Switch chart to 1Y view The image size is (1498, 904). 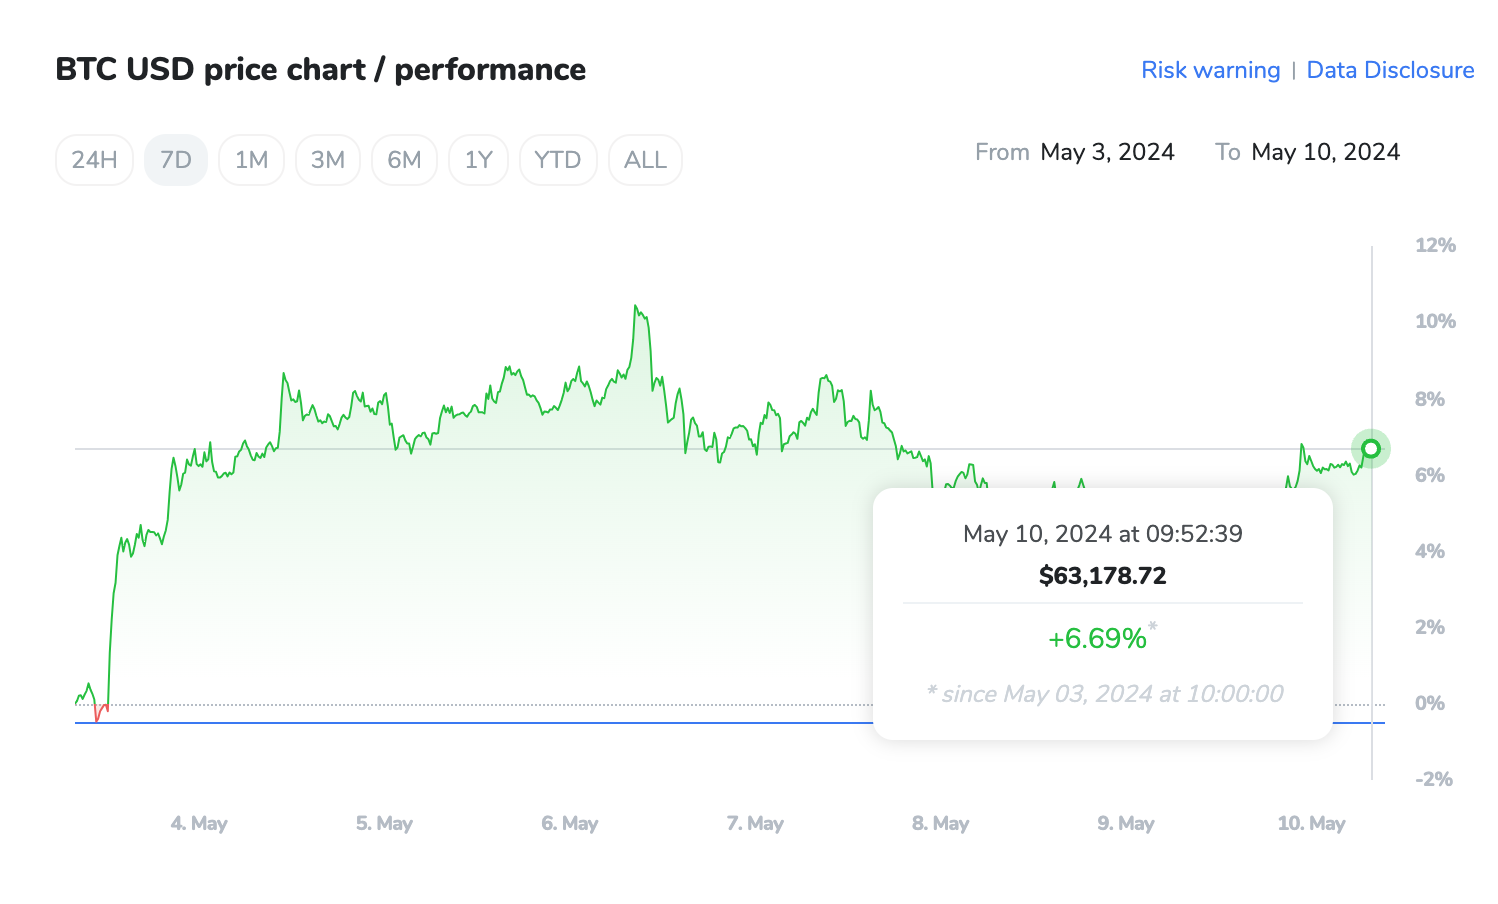pyautogui.click(x=478, y=160)
